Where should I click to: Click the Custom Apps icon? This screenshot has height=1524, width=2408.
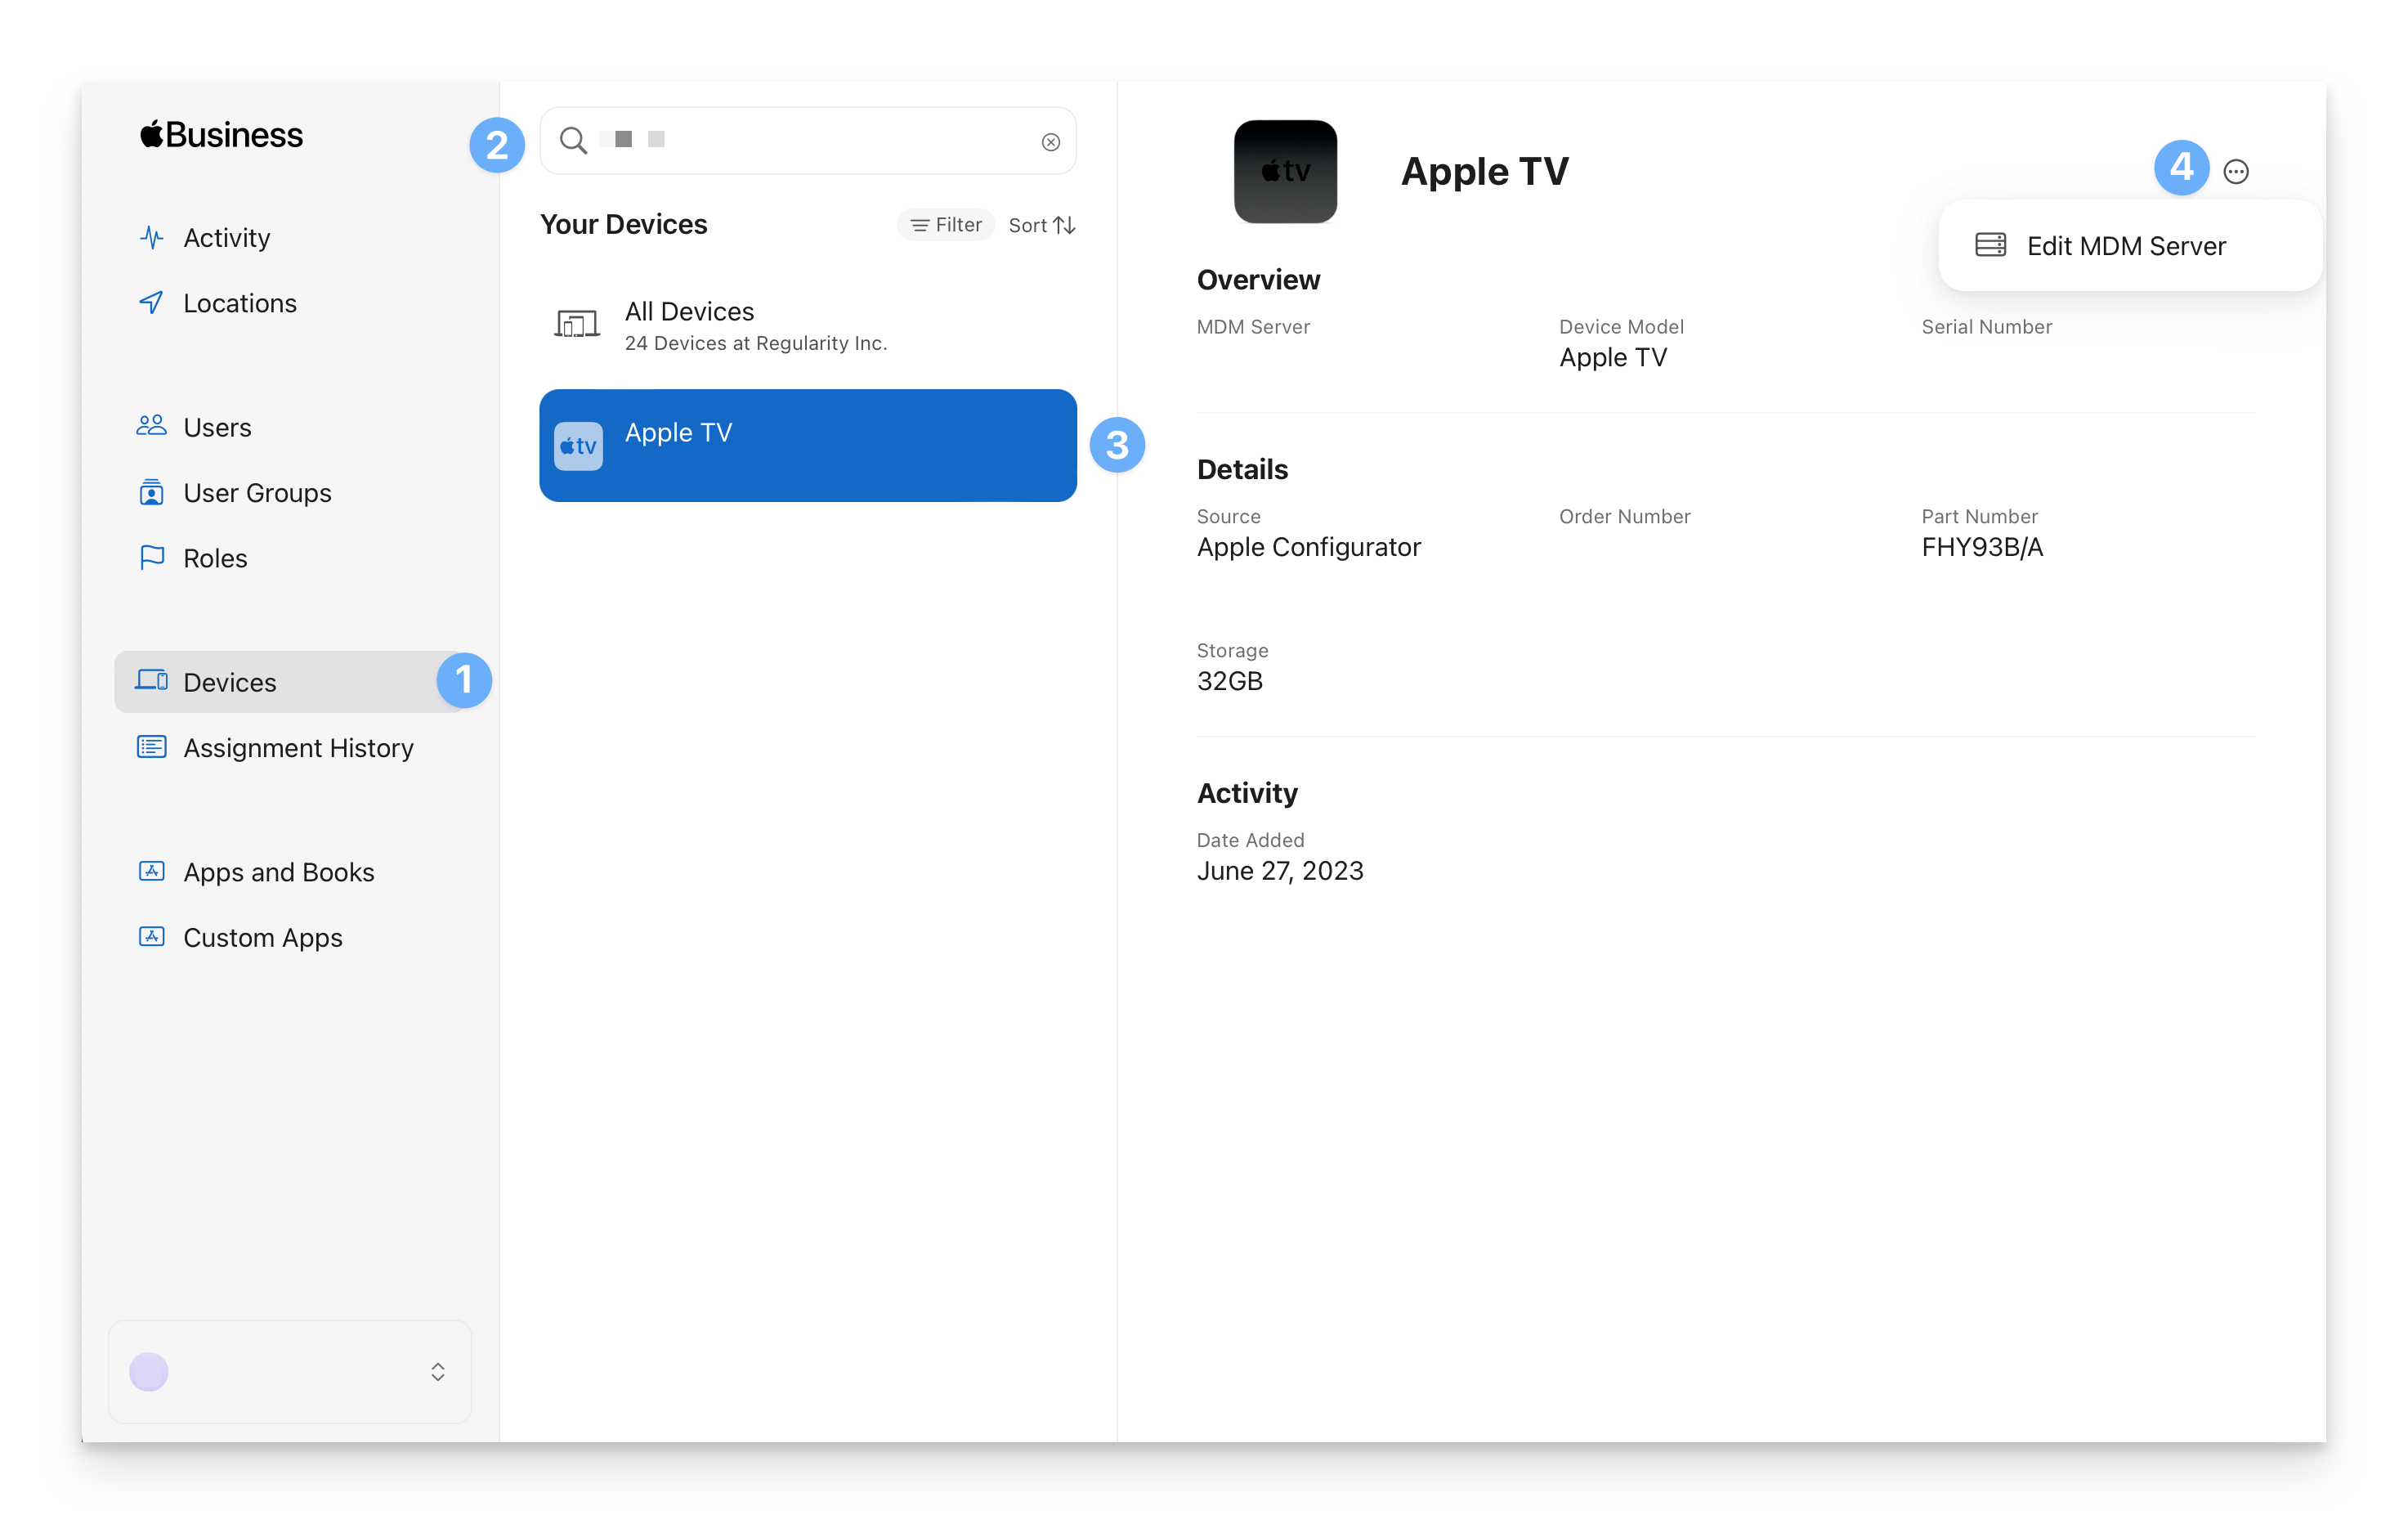click(151, 937)
